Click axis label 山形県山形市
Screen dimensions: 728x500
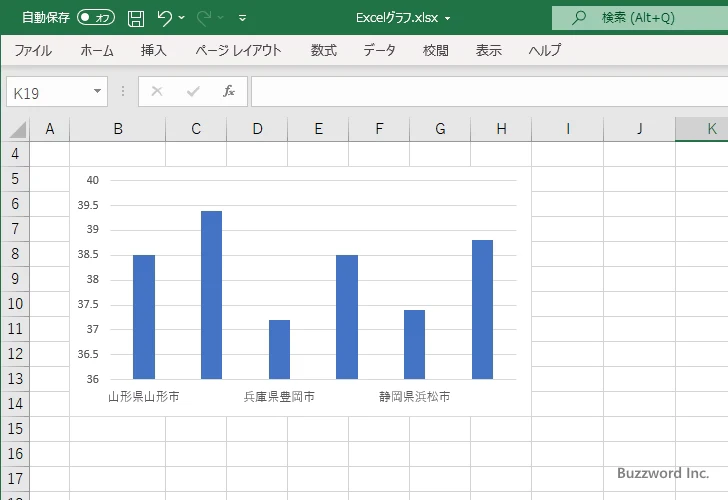coord(144,396)
